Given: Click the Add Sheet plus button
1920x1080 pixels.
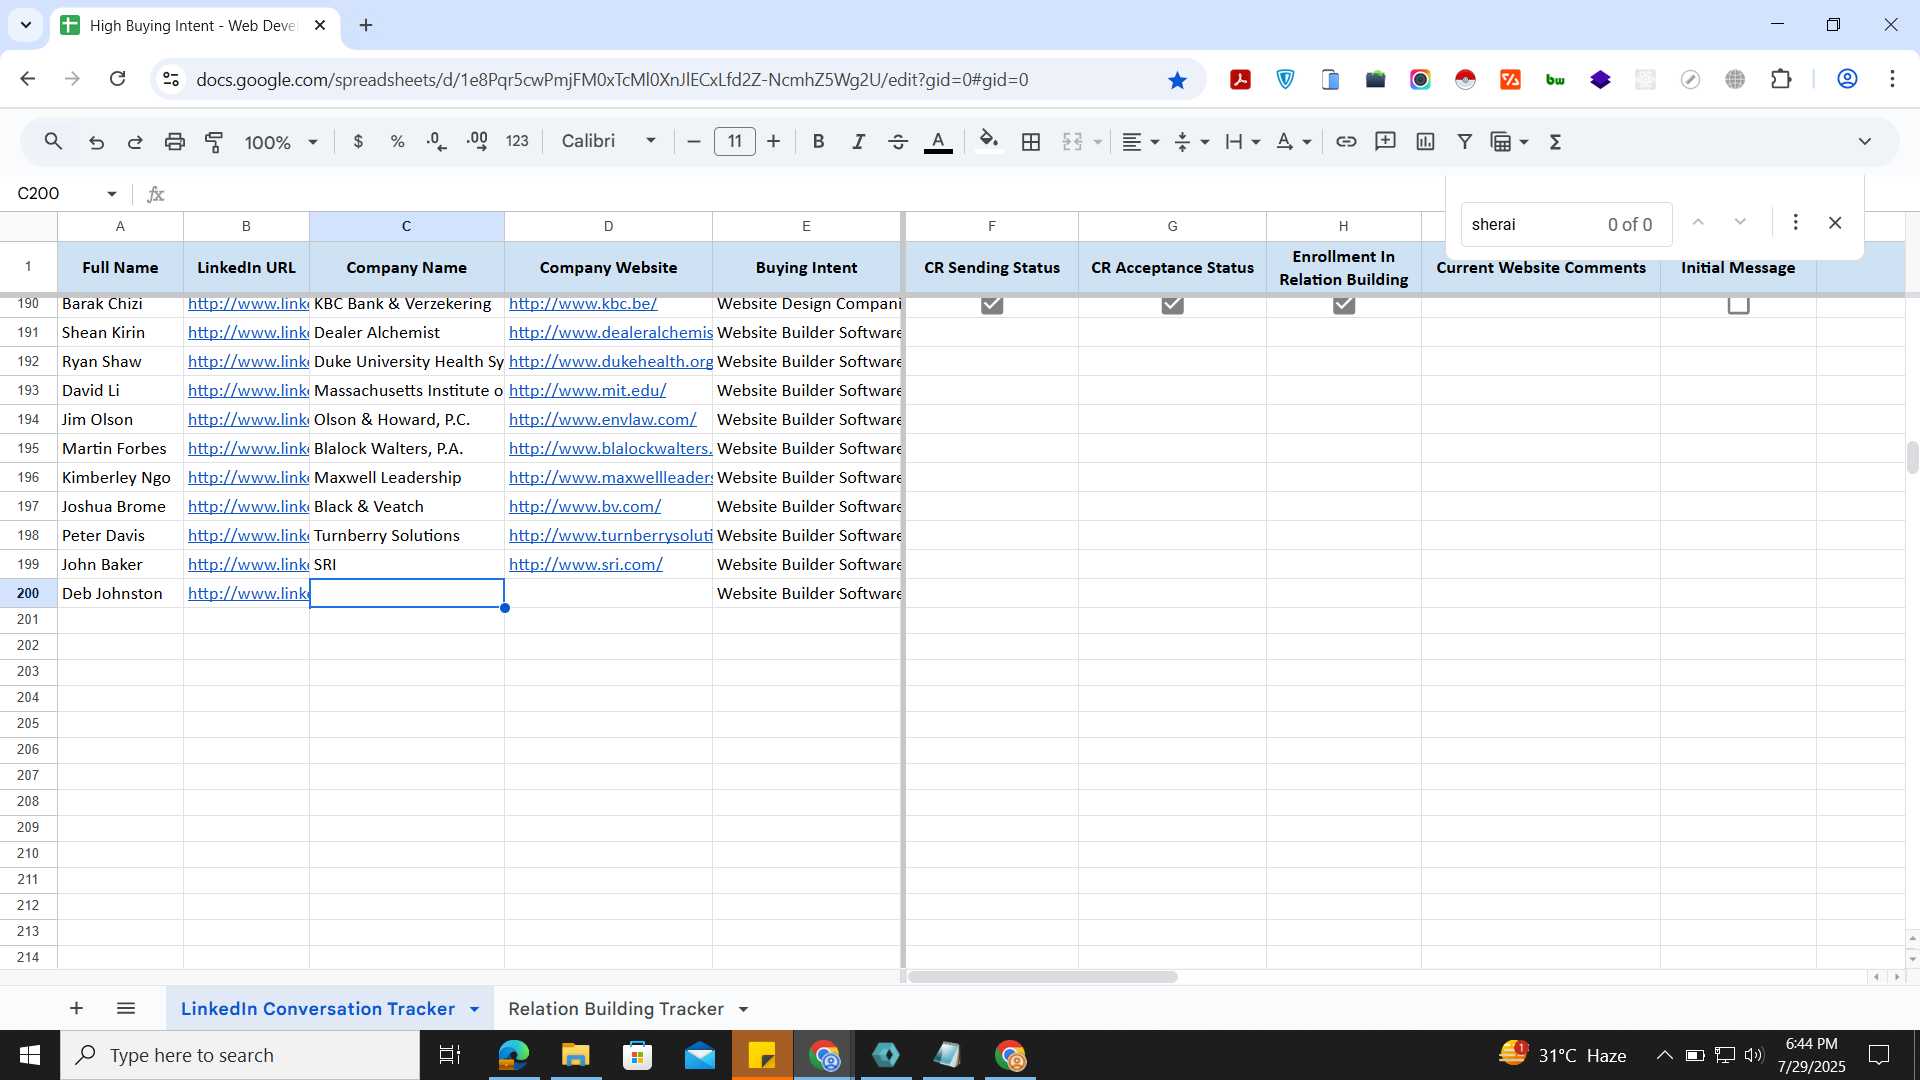Looking at the screenshot, I should pos(76,1008).
